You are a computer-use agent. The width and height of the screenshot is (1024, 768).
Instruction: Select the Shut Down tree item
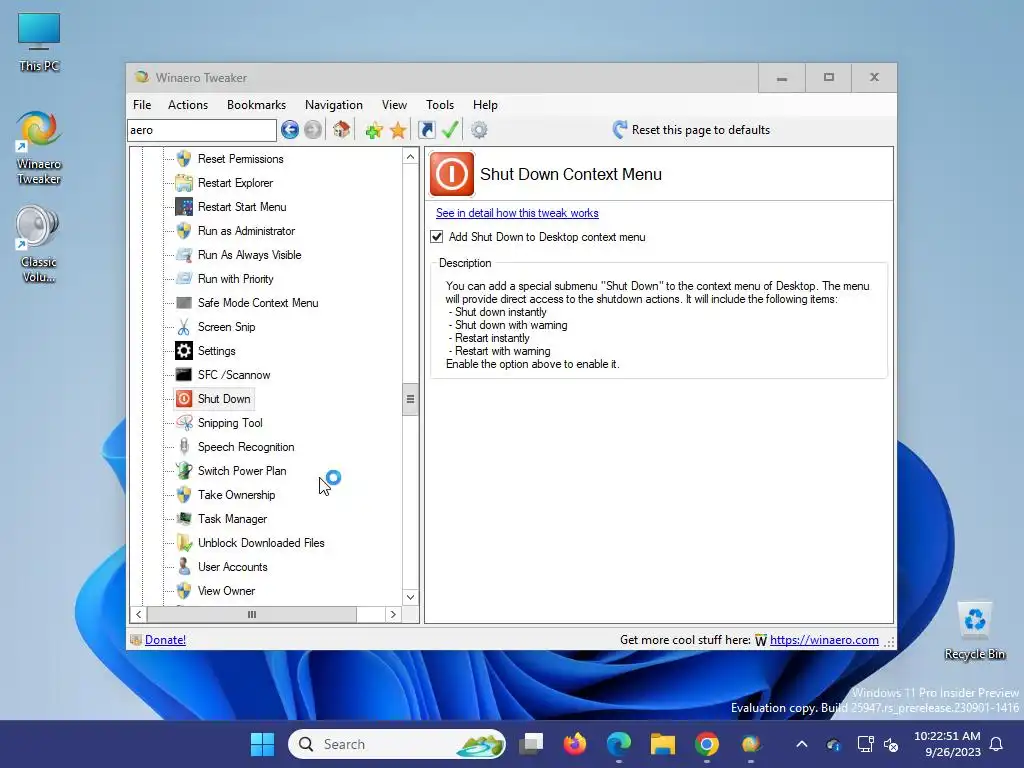coord(214,399)
